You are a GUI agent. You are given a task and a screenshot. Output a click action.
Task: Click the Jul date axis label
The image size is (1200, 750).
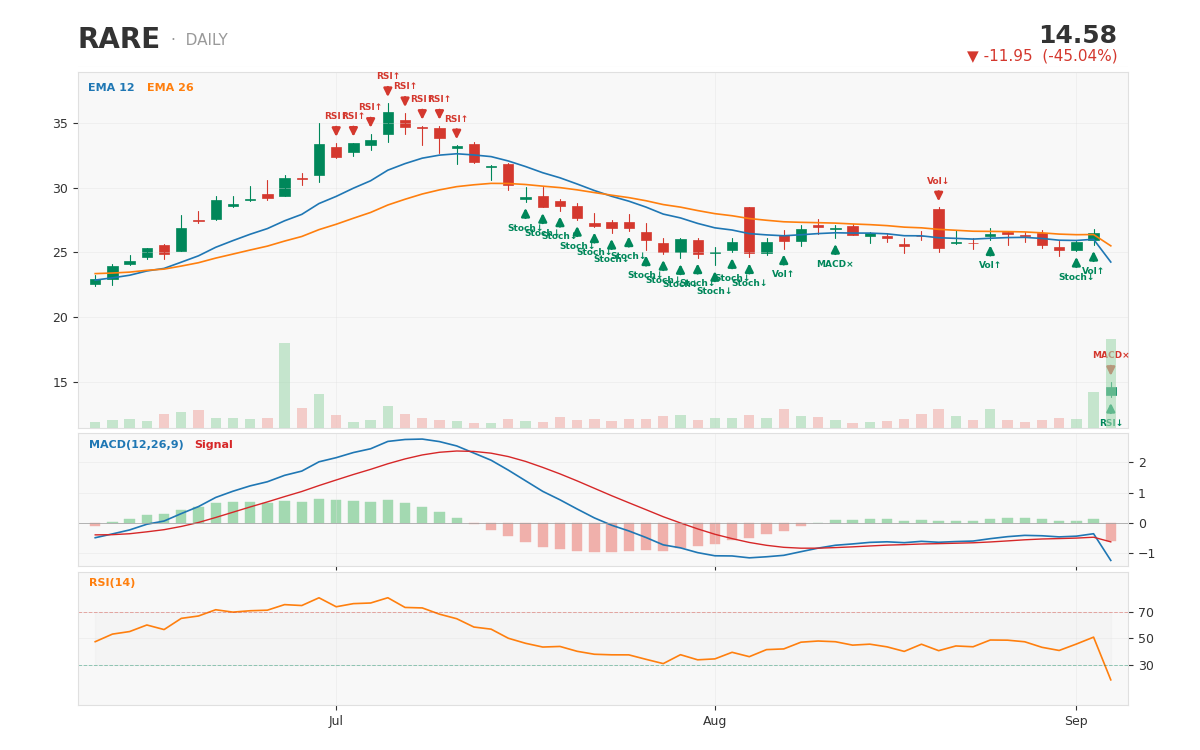tap(336, 721)
